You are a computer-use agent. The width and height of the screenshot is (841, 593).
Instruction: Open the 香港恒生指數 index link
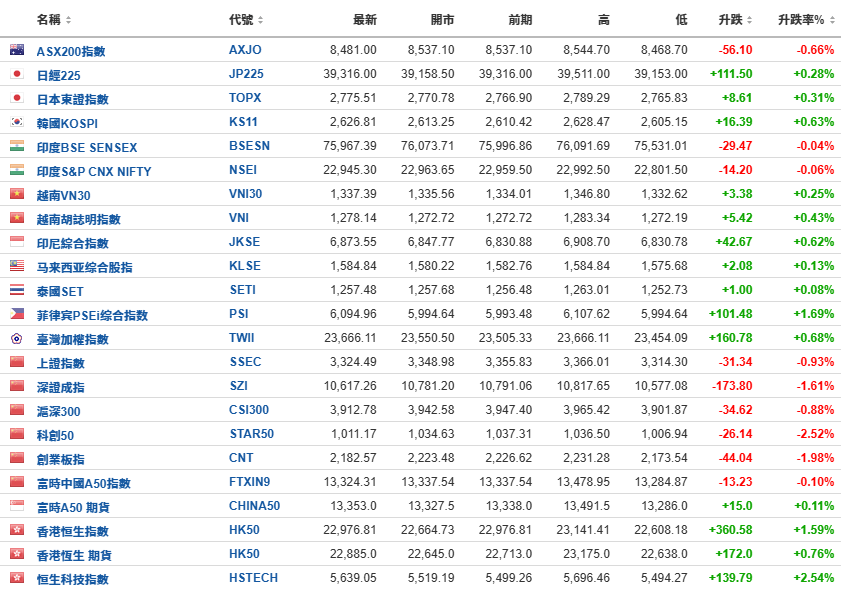pyautogui.click(x=72, y=531)
